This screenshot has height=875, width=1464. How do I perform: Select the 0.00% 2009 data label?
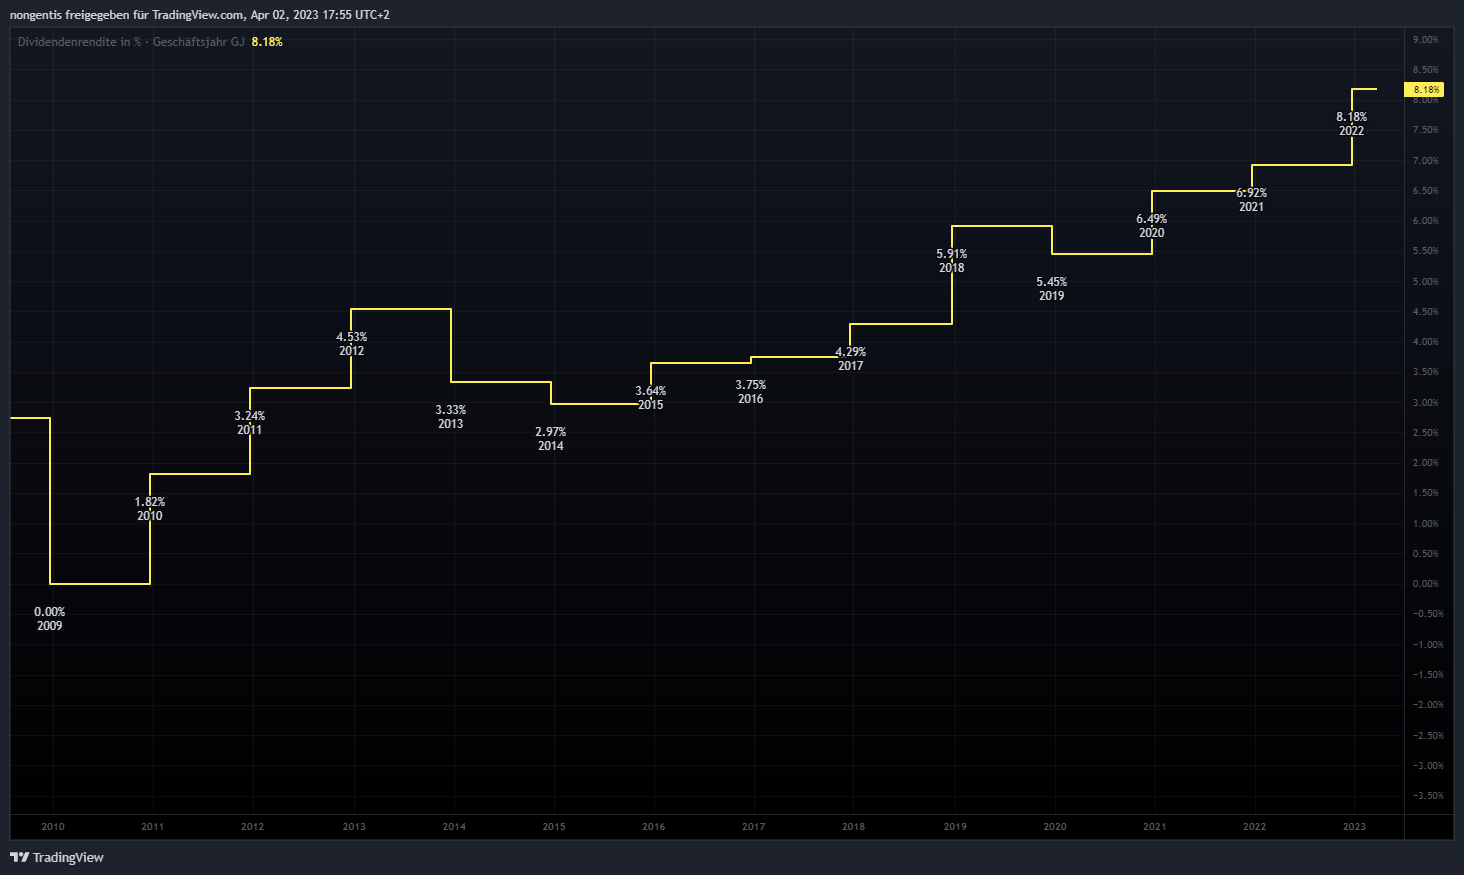click(x=50, y=619)
